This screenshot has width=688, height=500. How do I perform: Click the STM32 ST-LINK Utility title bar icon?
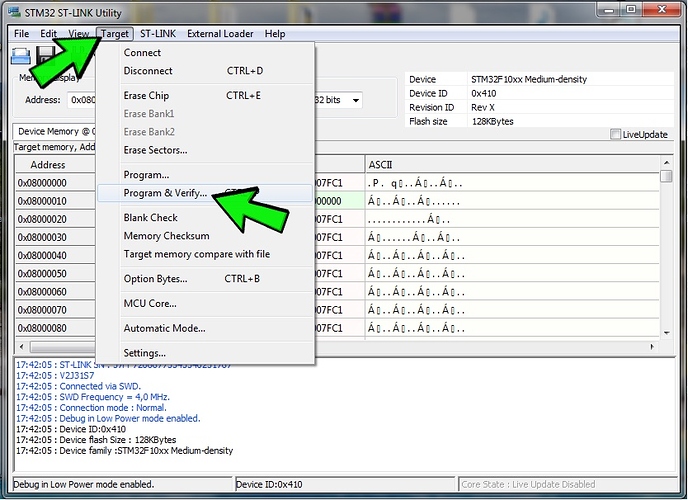[14, 12]
